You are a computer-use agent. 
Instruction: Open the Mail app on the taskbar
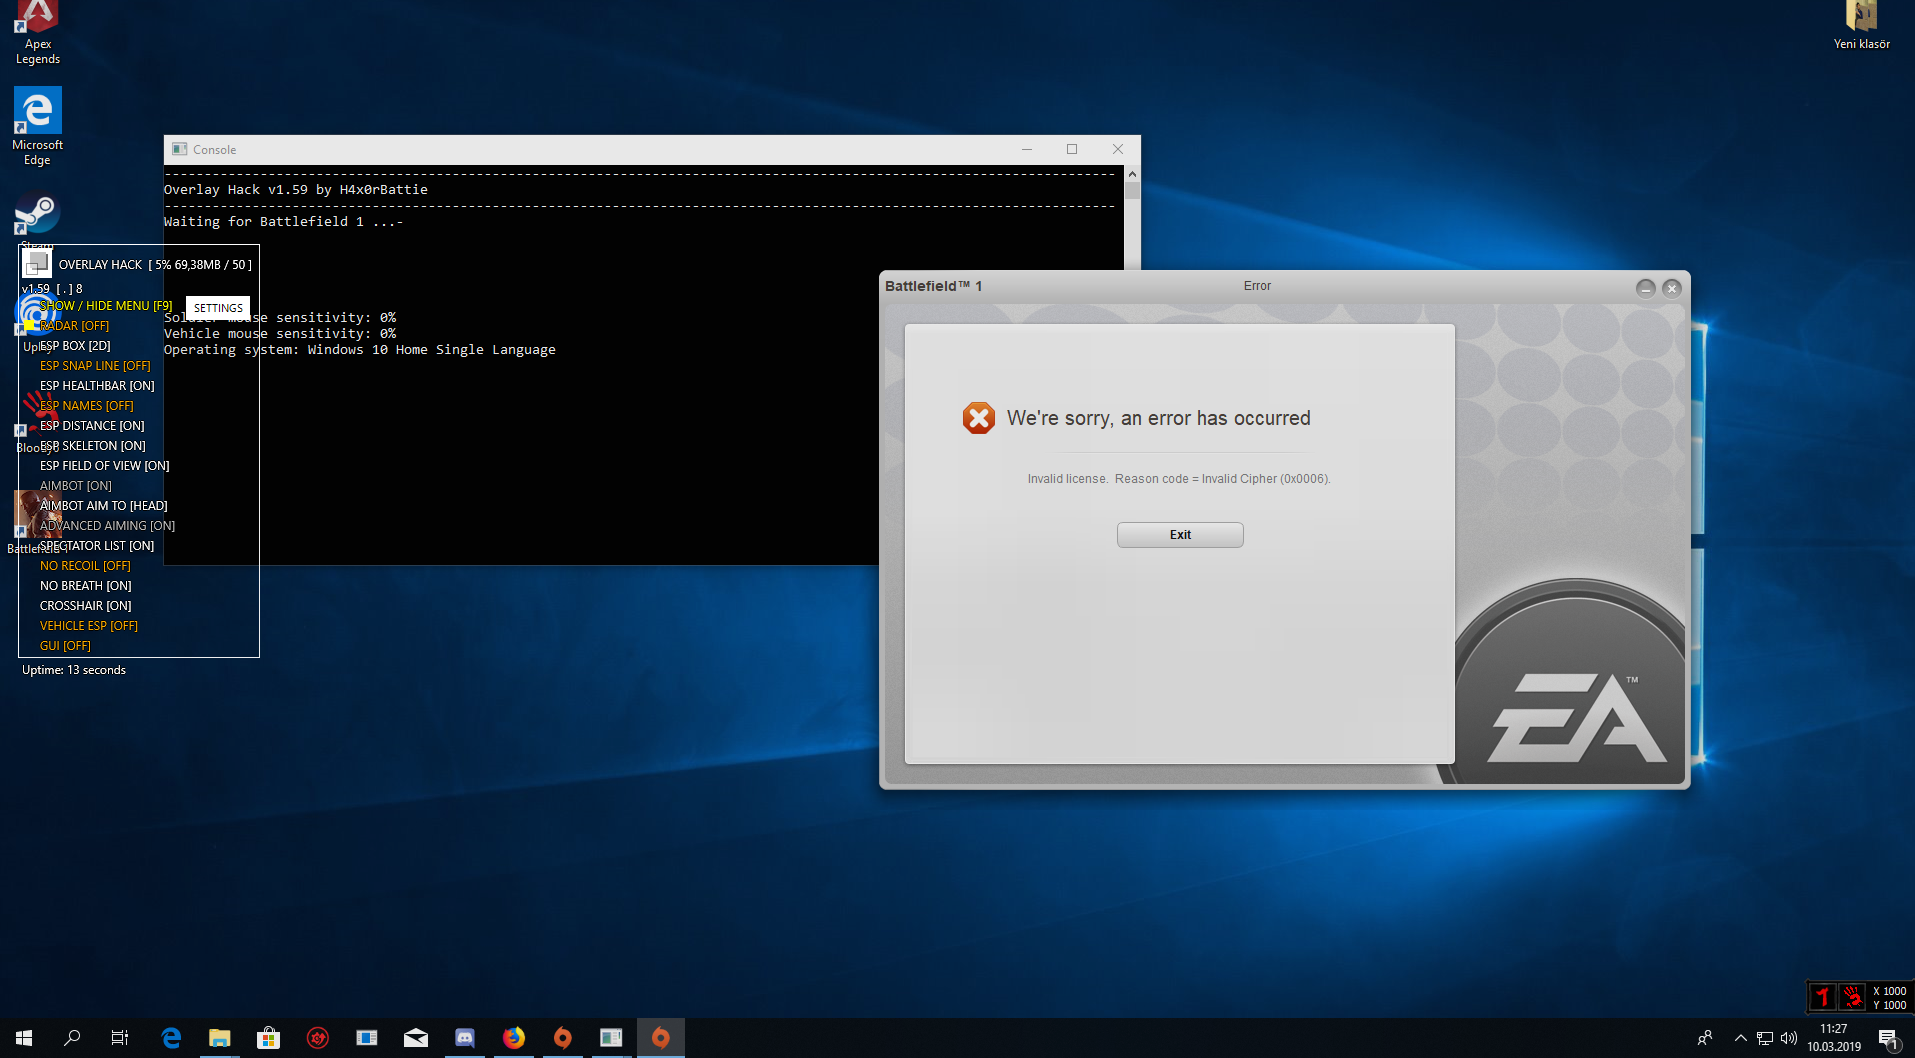pyautogui.click(x=416, y=1038)
